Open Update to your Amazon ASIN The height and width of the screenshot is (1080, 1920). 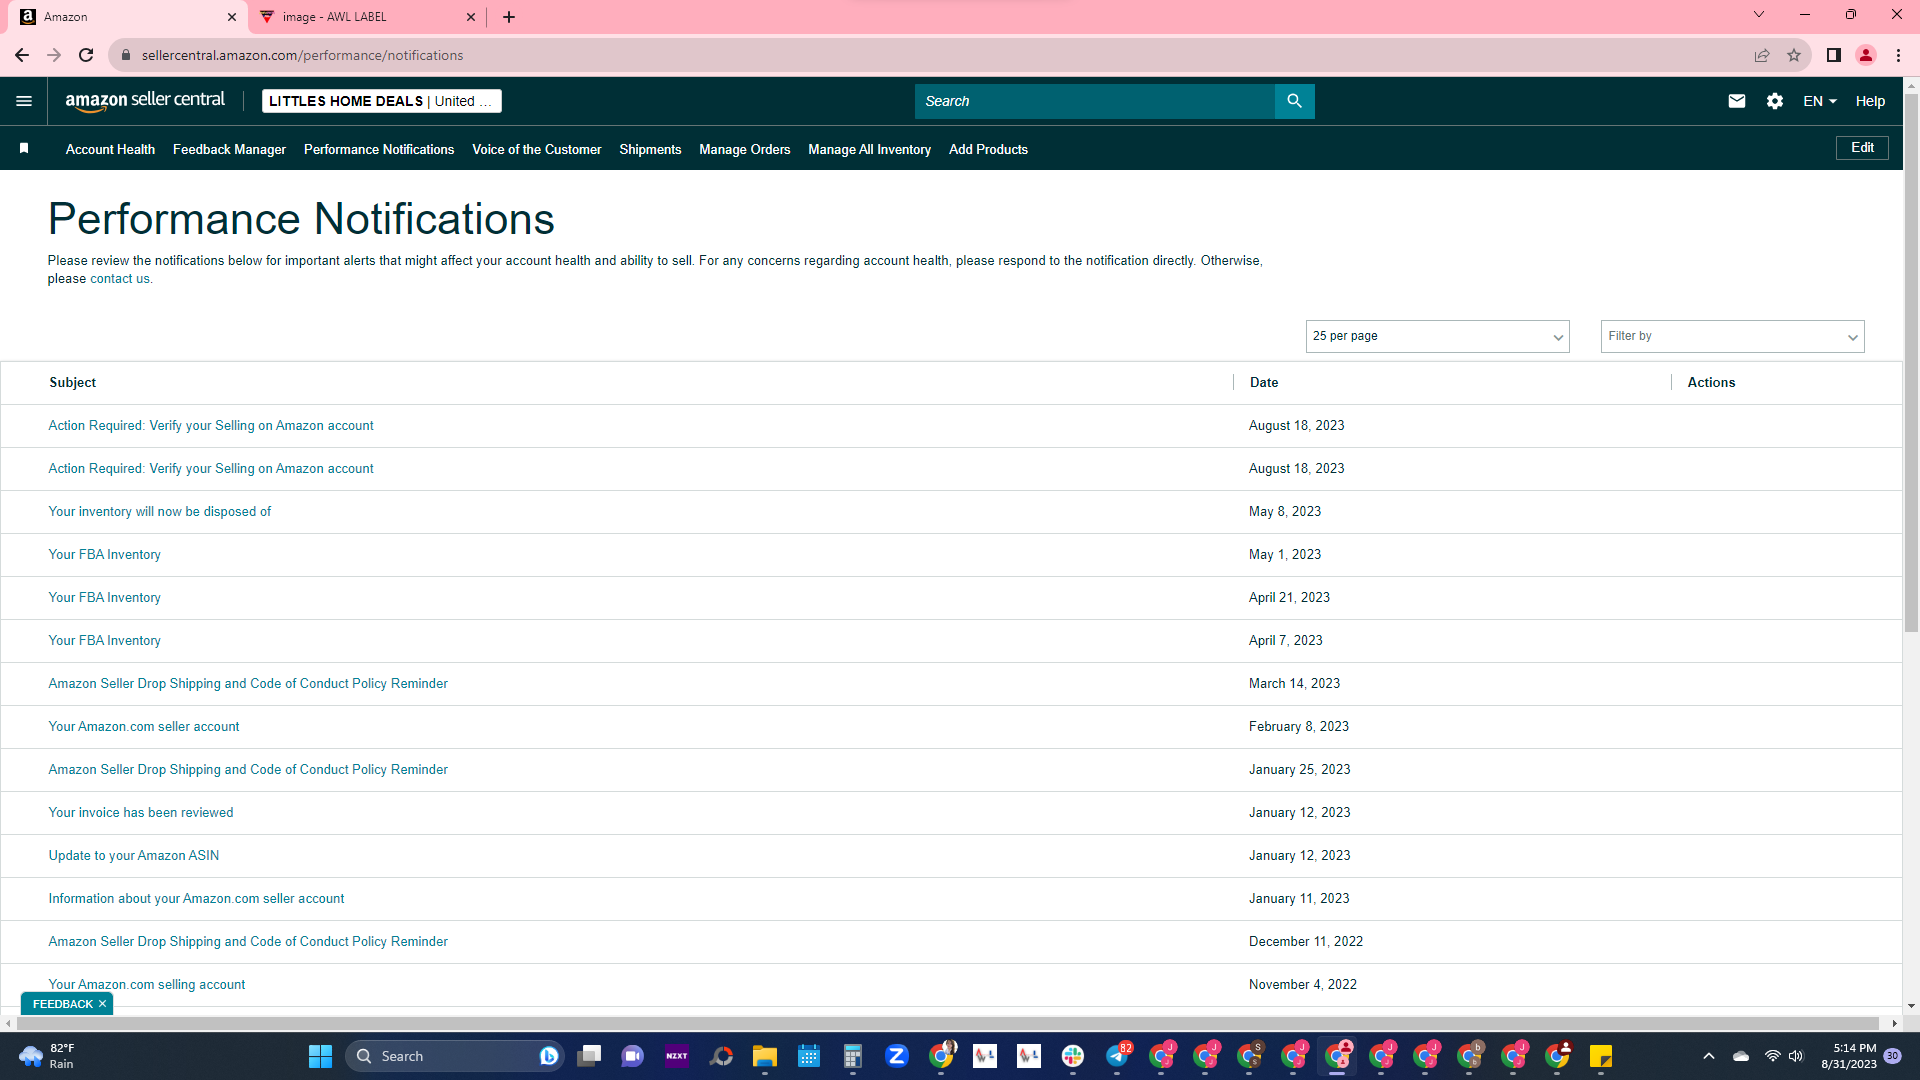[134, 855]
